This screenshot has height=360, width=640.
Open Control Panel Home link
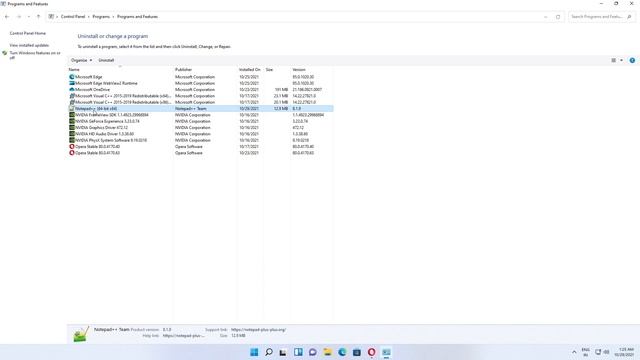pyautogui.click(x=28, y=33)
